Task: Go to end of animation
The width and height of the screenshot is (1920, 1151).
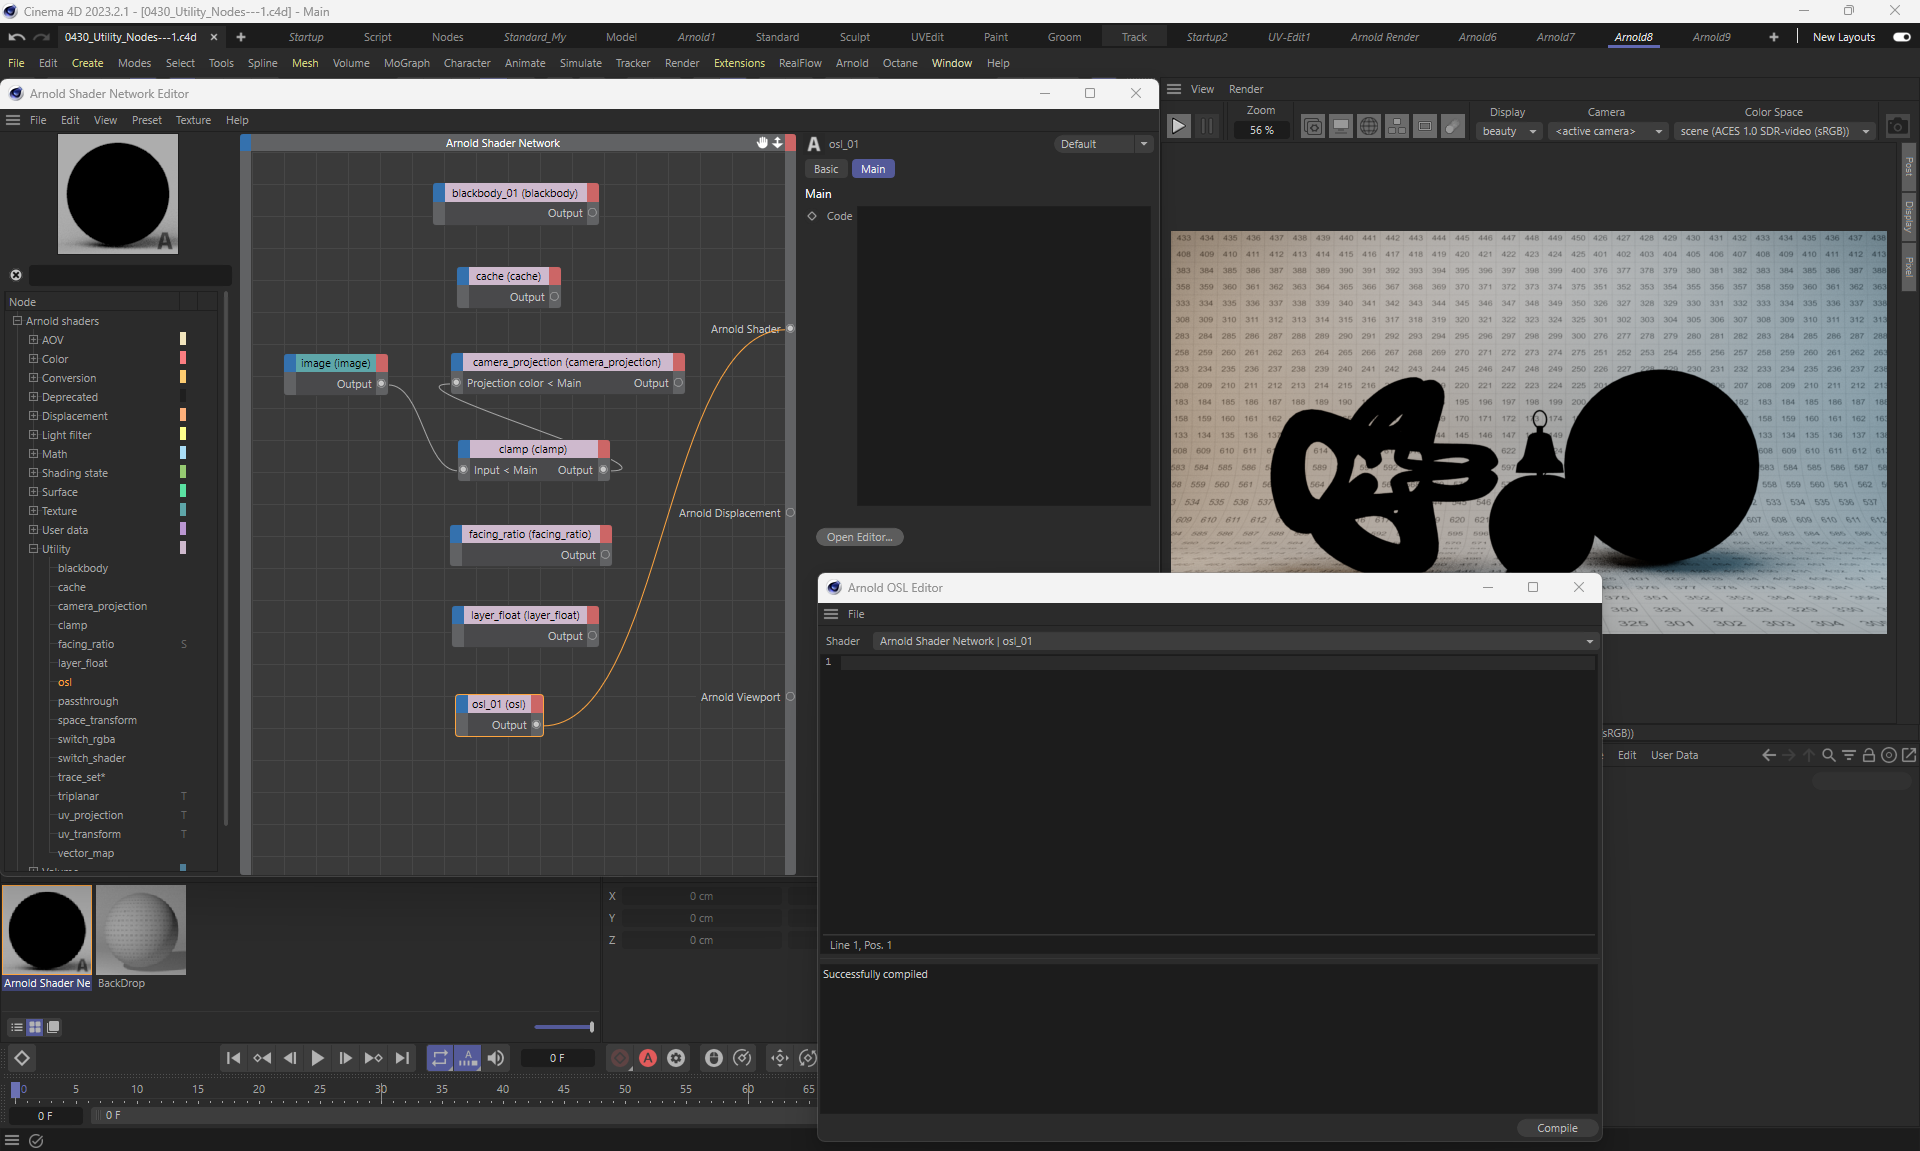Action: (x=402, y=1058)
